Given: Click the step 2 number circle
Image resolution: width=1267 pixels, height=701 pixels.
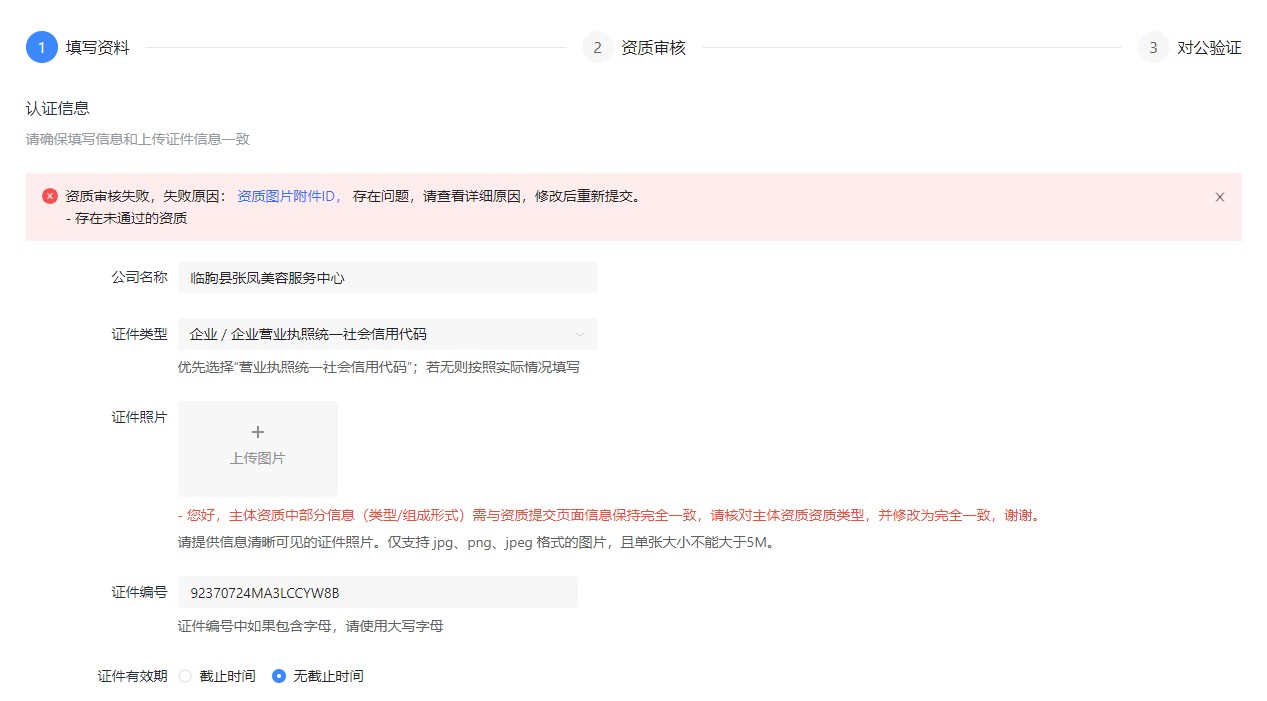Looking at the screenshot, I should 597,47.
